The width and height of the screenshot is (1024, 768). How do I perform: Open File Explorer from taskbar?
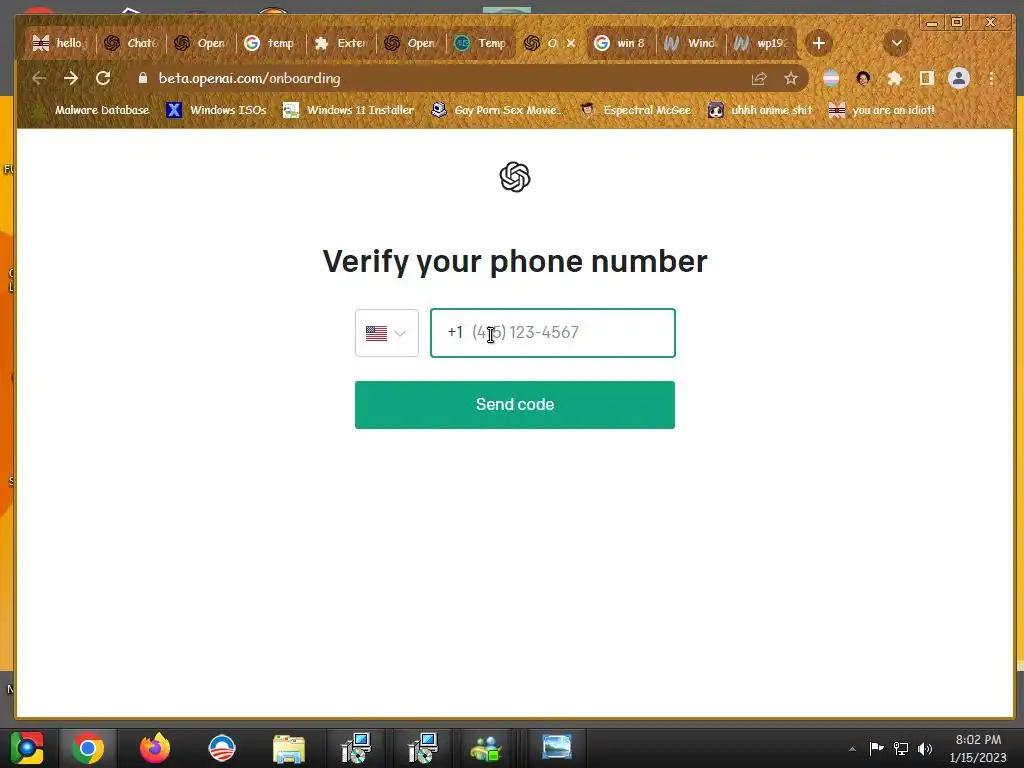pos(289,748)
